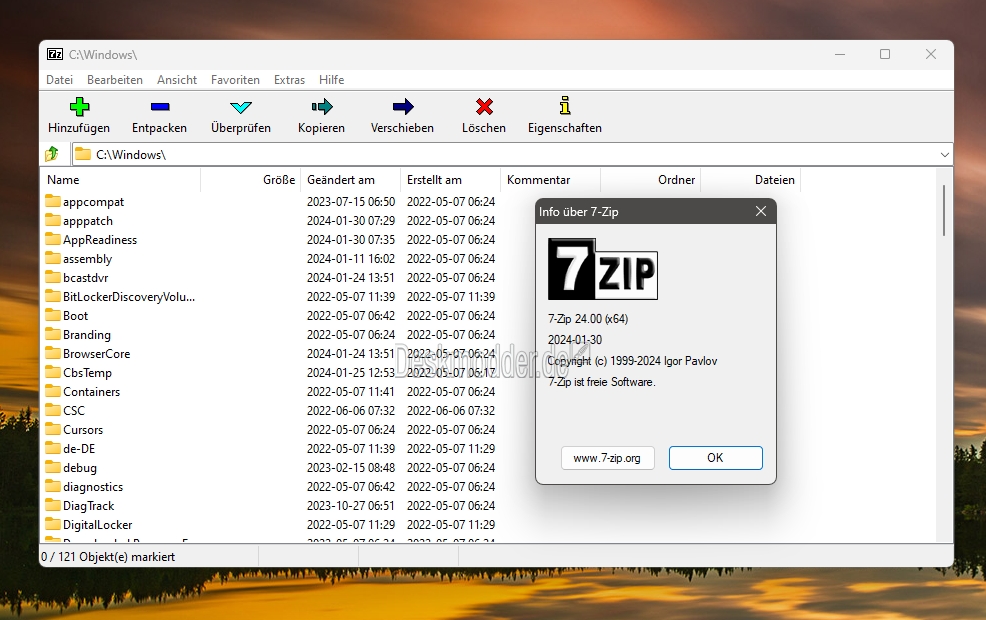Click created date 2022-05-07 11:29 of de-DE

pyautogui.click(x=451, y=449)
